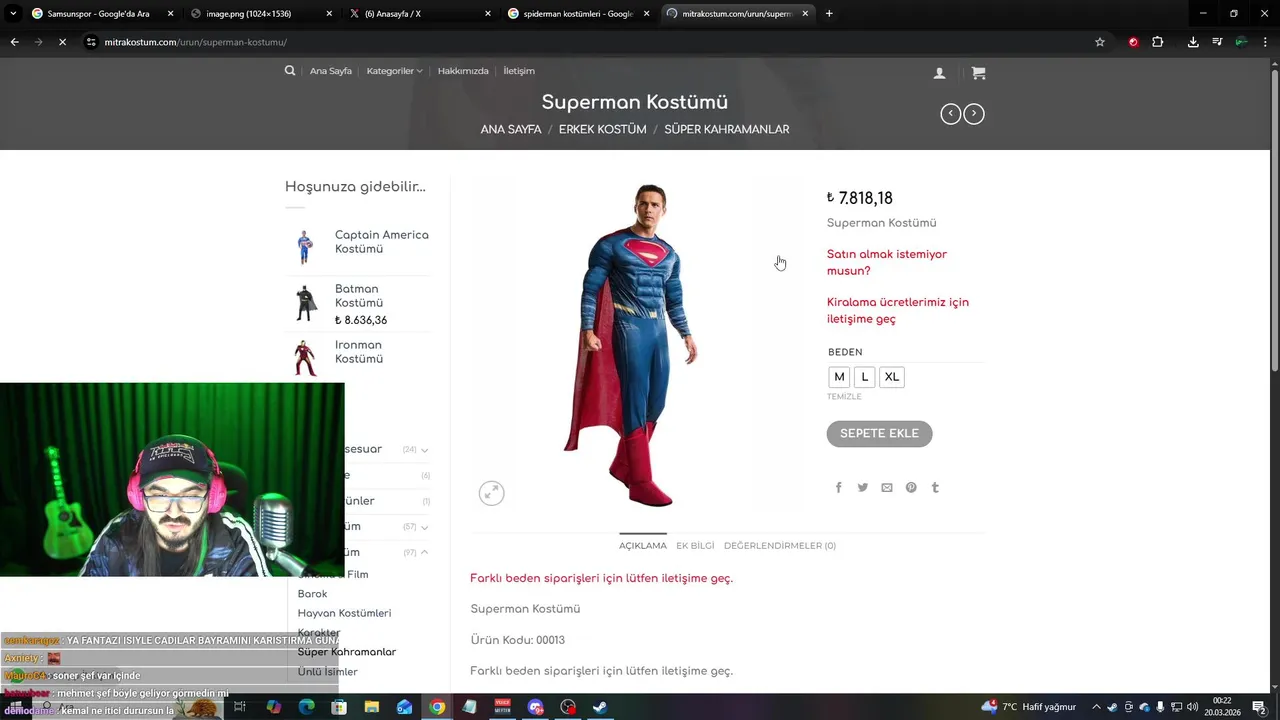Show hidden system tray icons
The height and width of the screenshot is (720, 1280).
[1096, 707]
